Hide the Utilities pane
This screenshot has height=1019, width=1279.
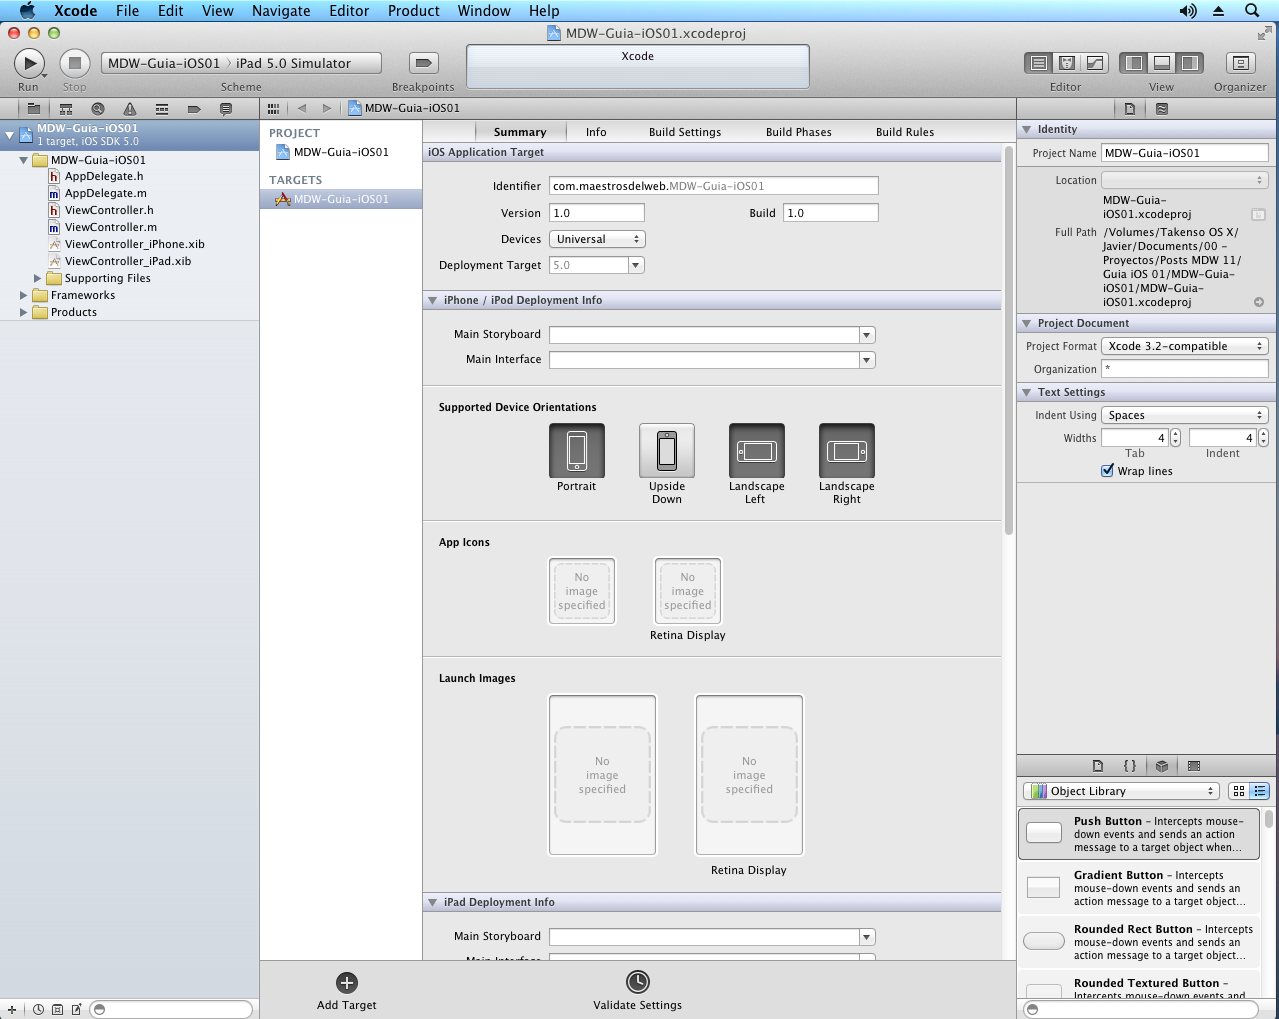coord(1190,63)
